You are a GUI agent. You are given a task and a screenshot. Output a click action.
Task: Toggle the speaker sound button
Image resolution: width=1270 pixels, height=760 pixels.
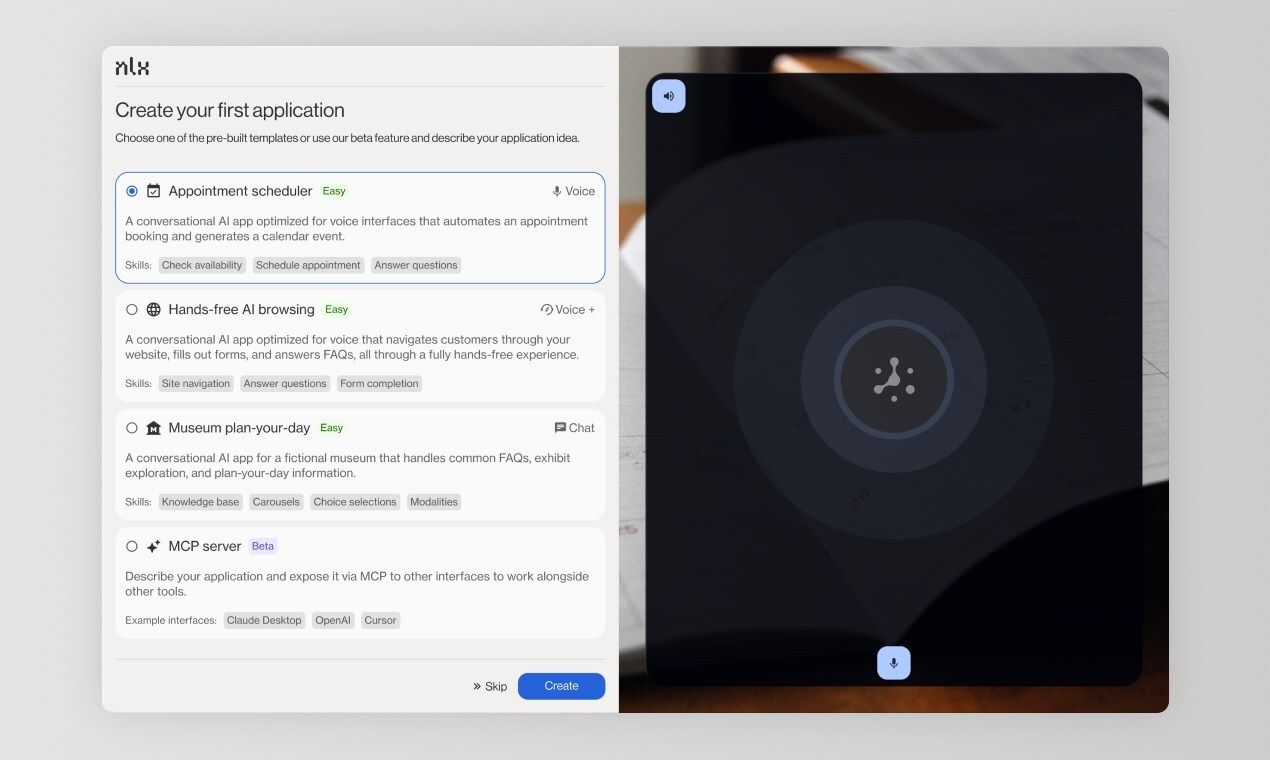tap(669, 96)
